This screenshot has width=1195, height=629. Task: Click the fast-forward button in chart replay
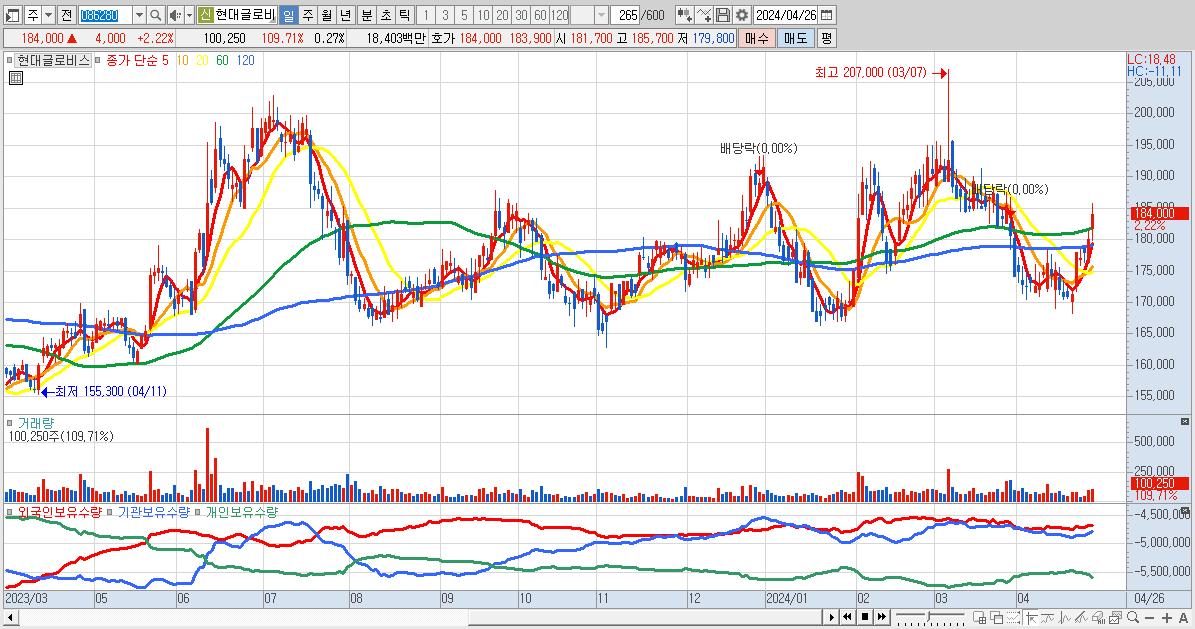882,617
